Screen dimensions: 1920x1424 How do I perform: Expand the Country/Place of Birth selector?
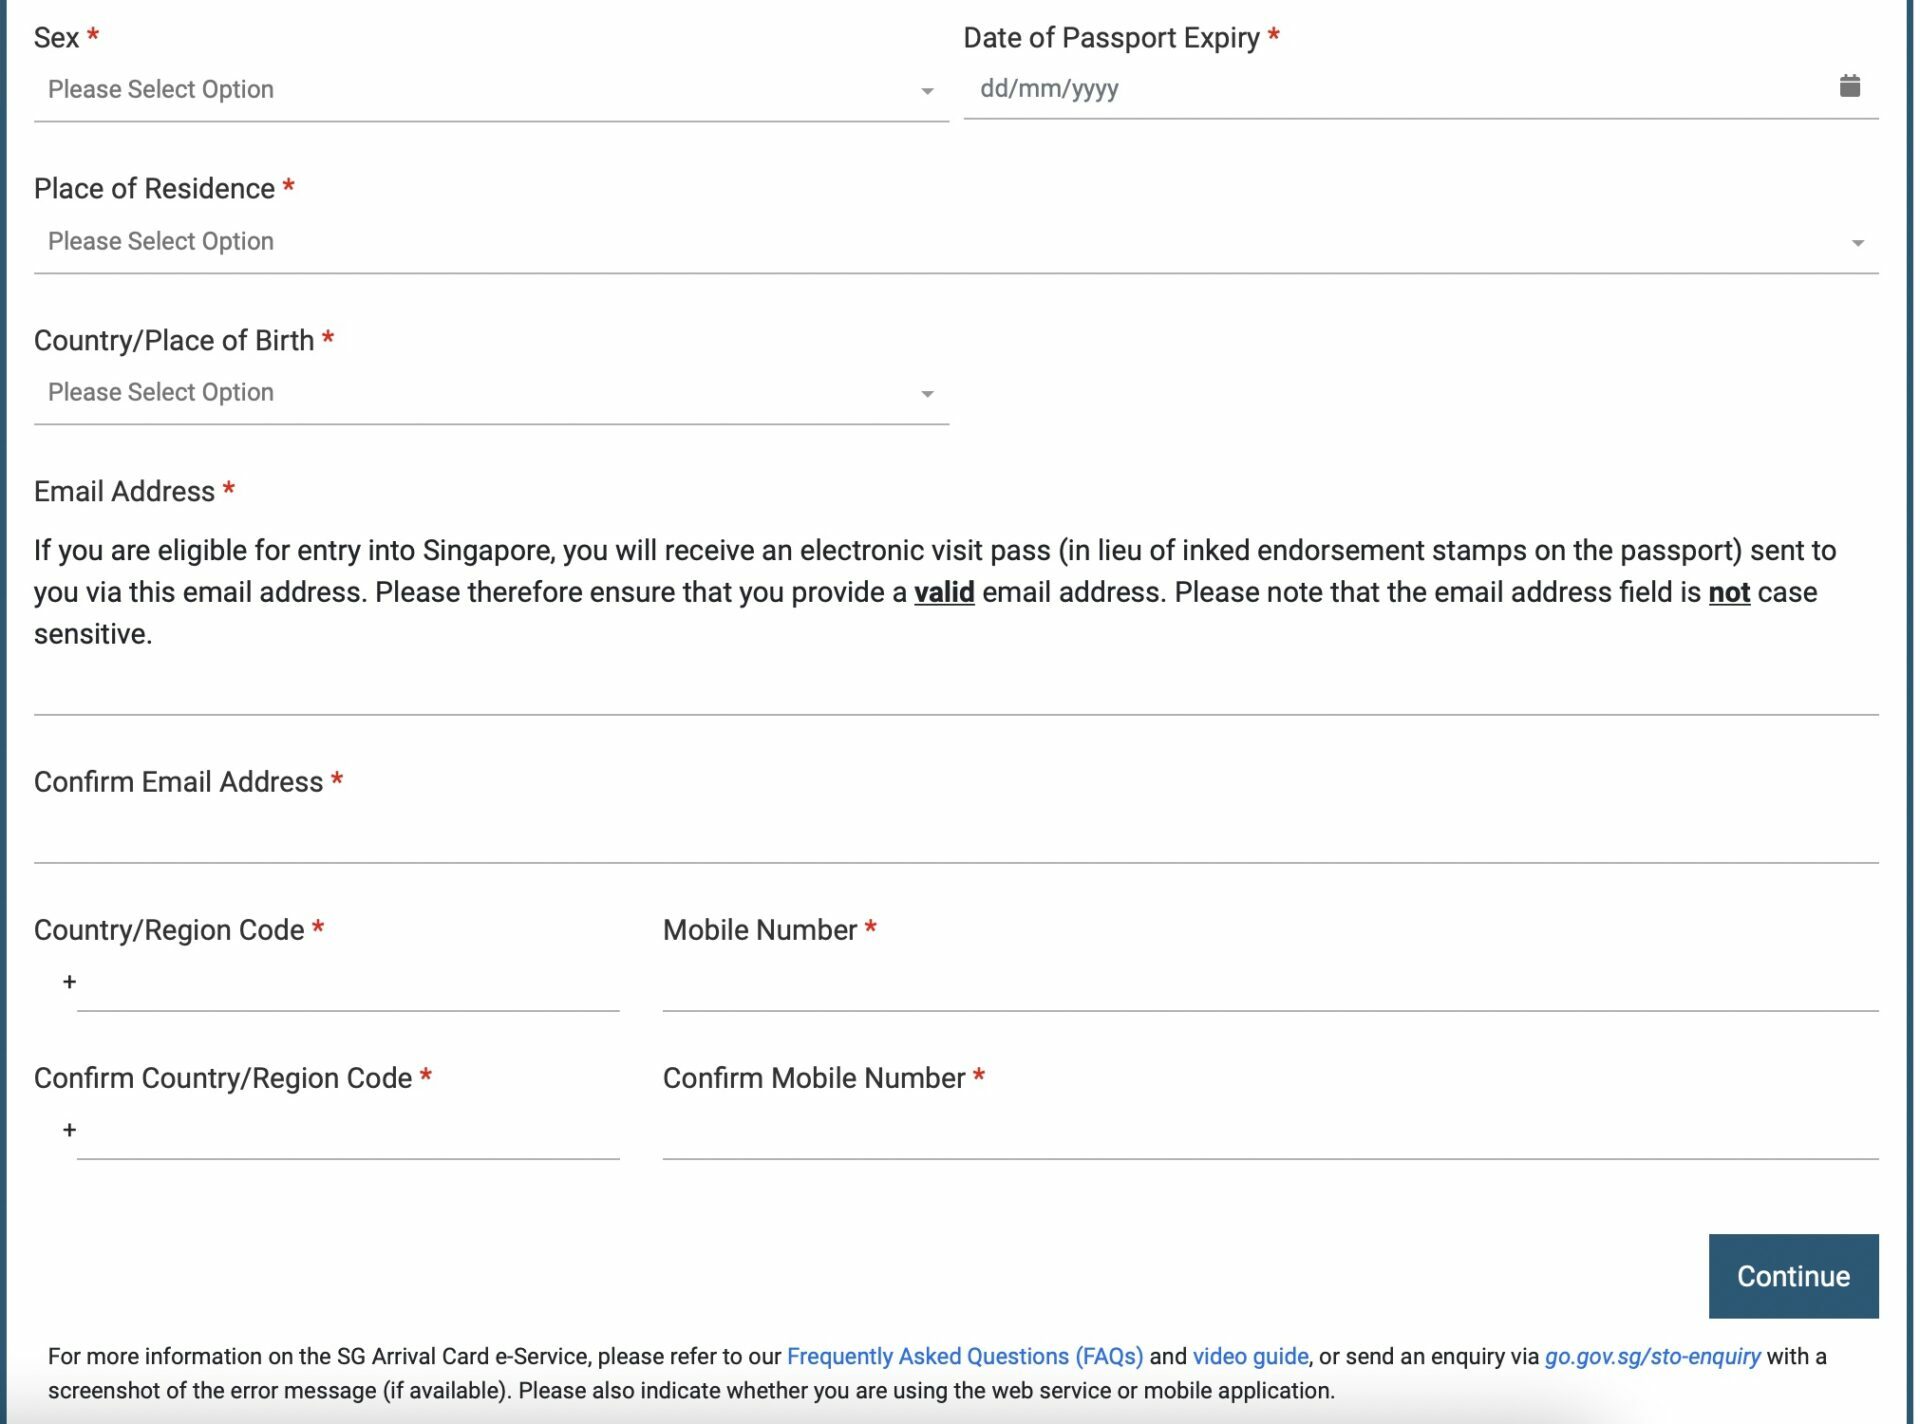point(492,392)
